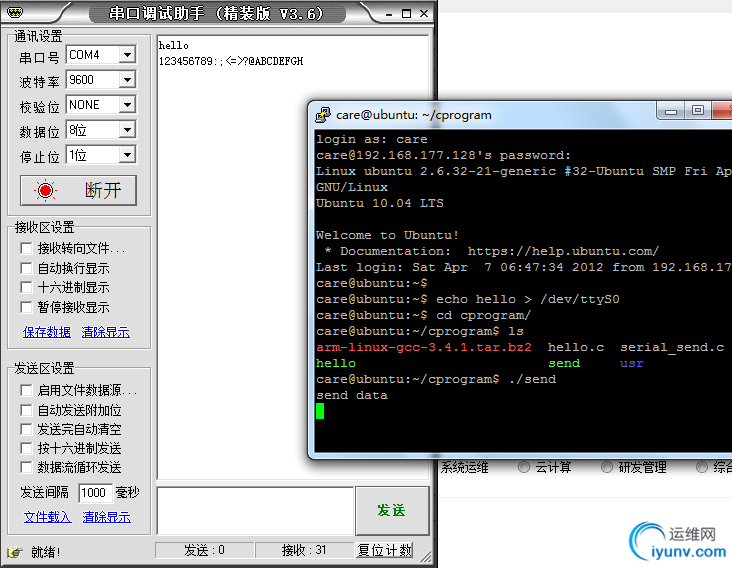
Task: Click the 保存数据 link
Action: point(47,332)
